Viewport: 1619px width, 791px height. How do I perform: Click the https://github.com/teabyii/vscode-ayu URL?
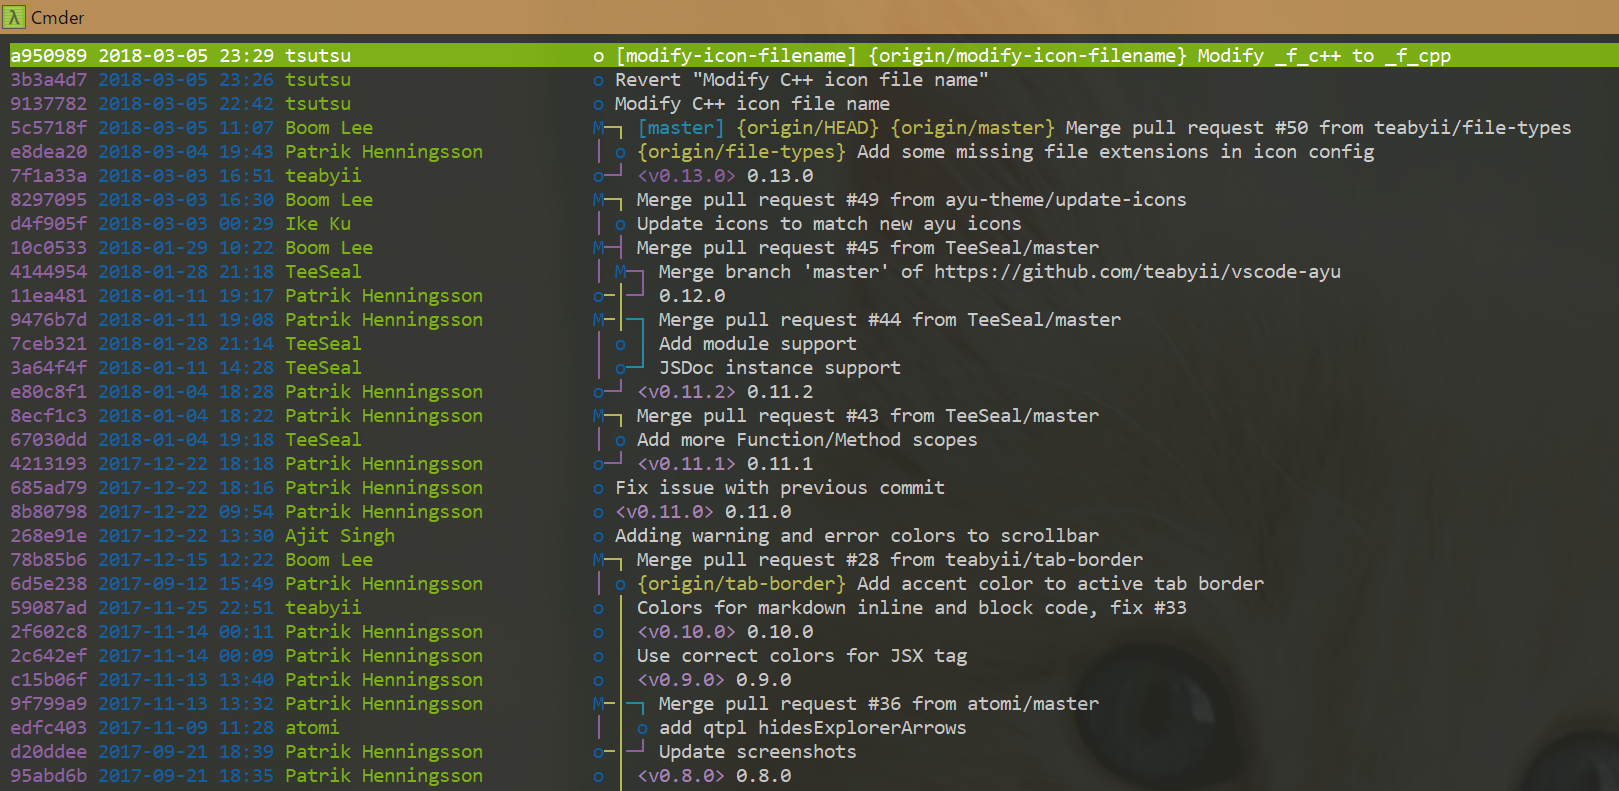click(1137, 272)
